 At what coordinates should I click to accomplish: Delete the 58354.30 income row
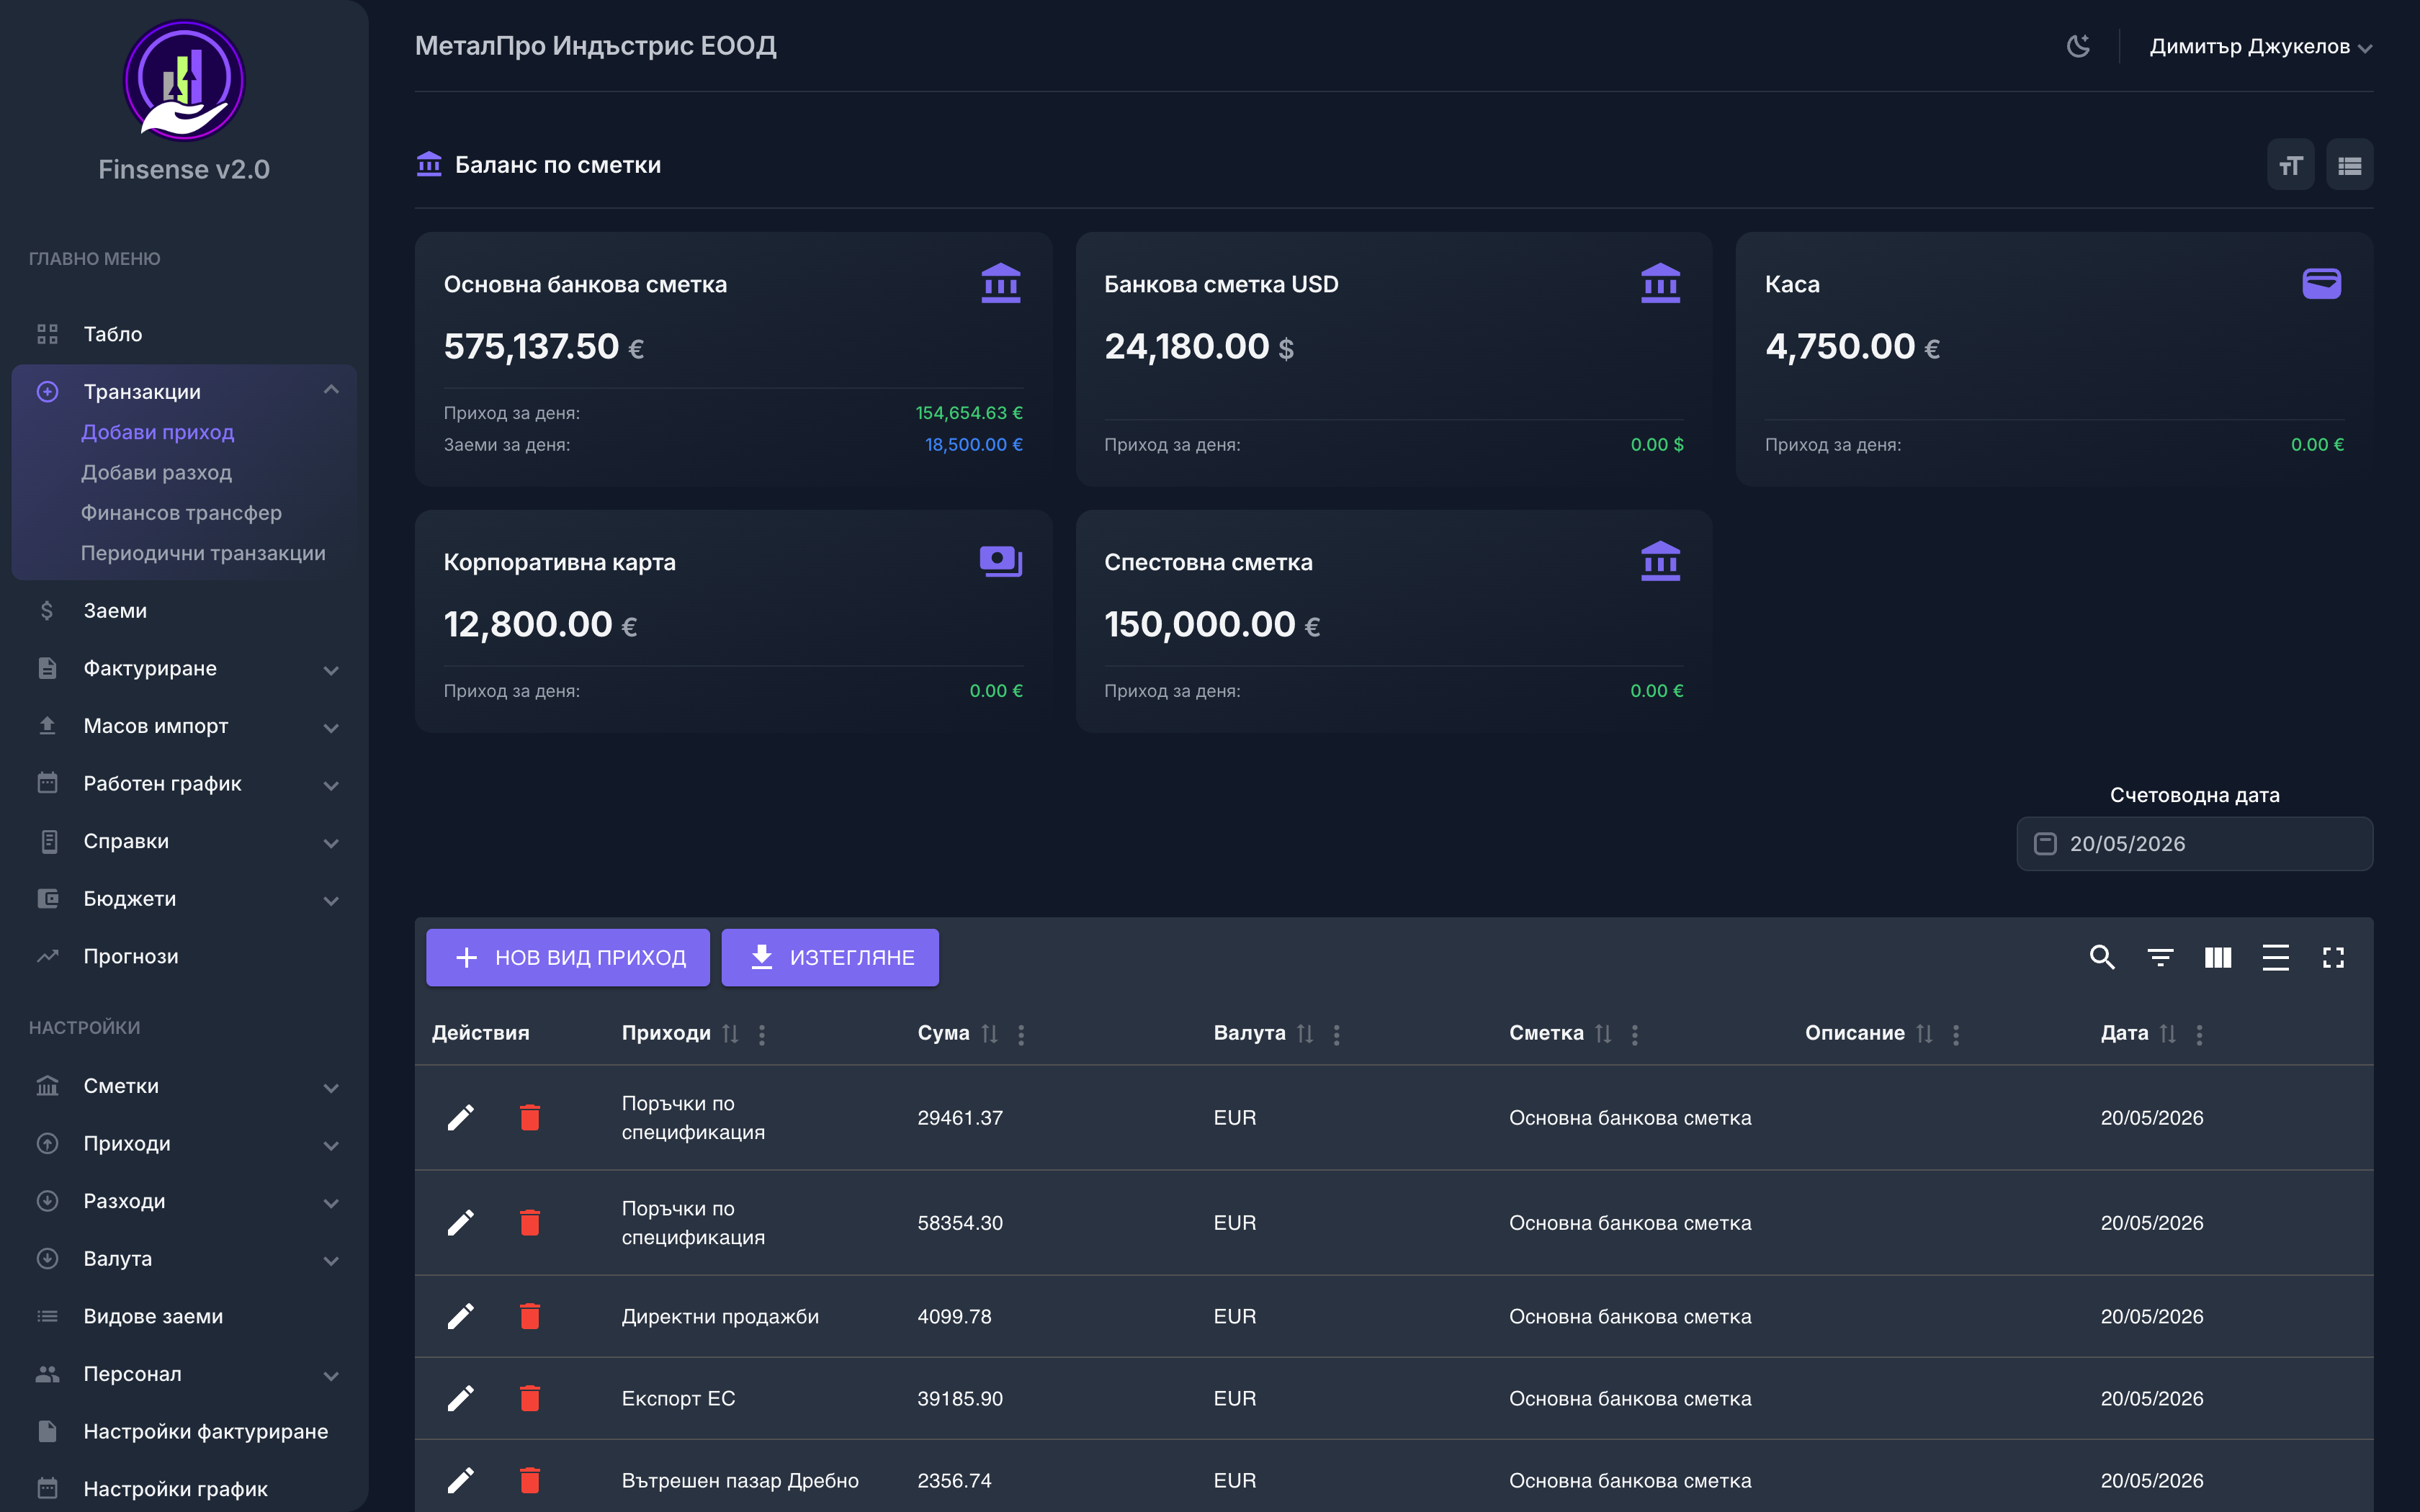pos(530,1222)
